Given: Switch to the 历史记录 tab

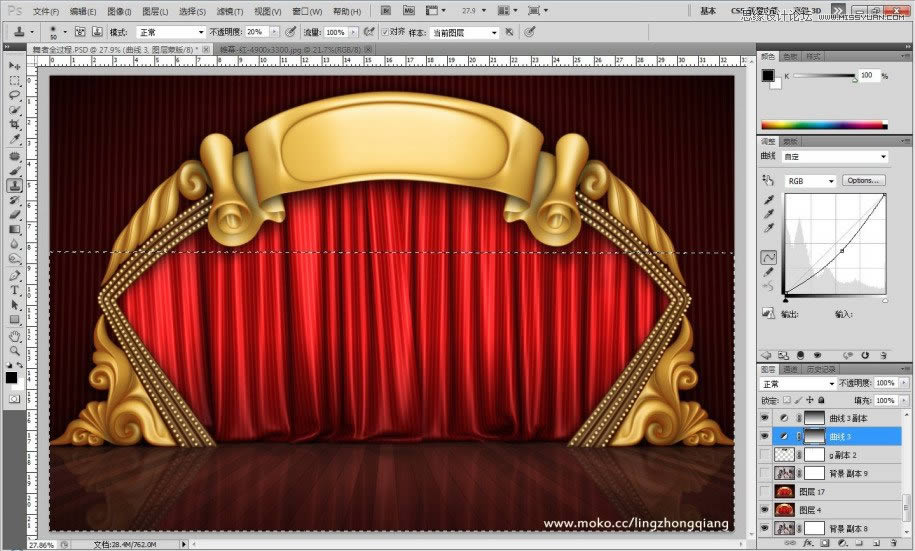Looking at the screenshot, I should [820, 369].
